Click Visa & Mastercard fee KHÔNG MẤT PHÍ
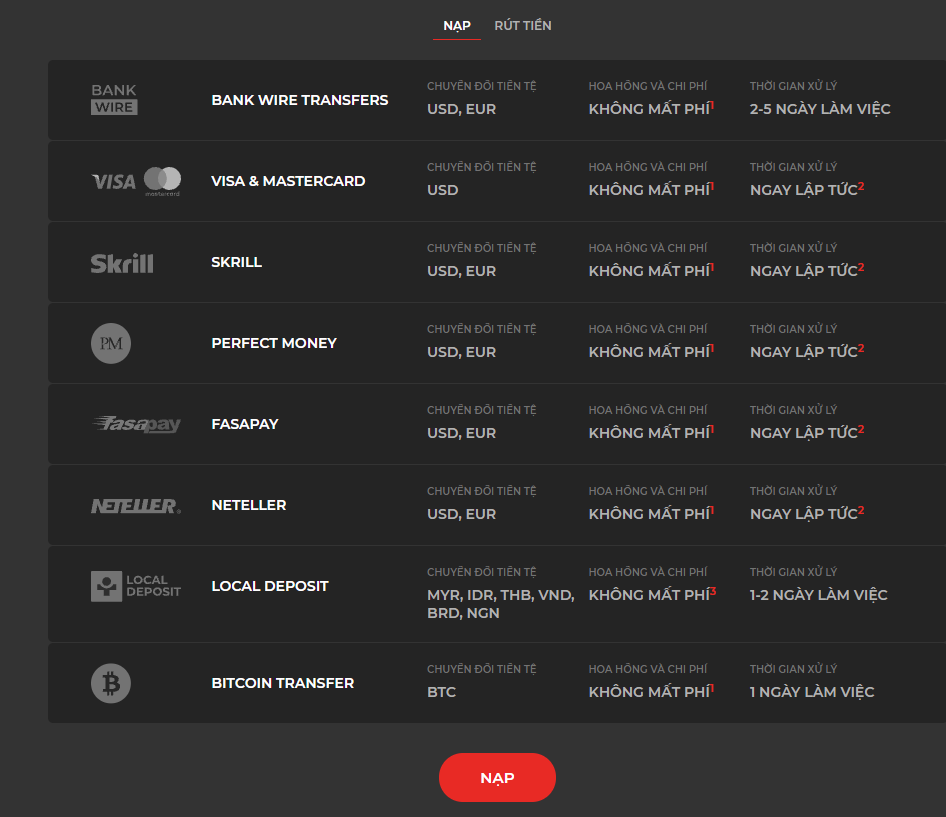The width and height of the screenshot is (946, 817). tap(652, 189)
